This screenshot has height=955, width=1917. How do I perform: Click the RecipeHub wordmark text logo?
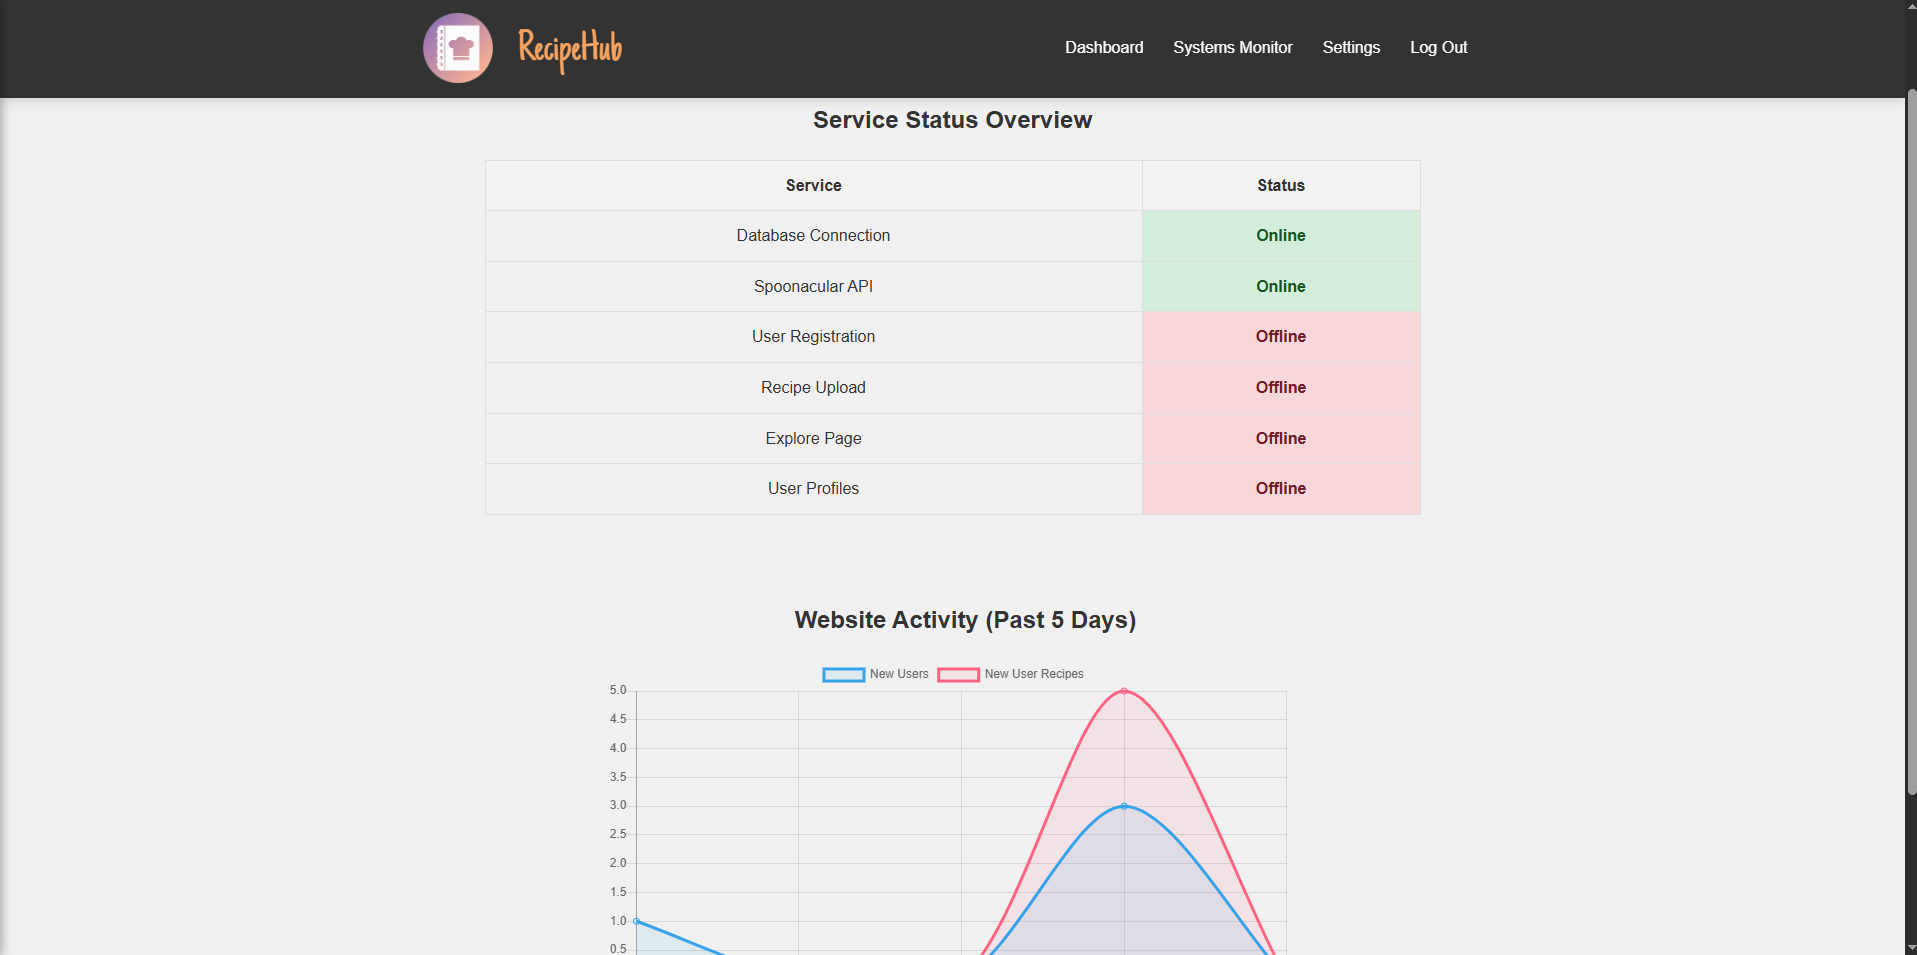570,49
